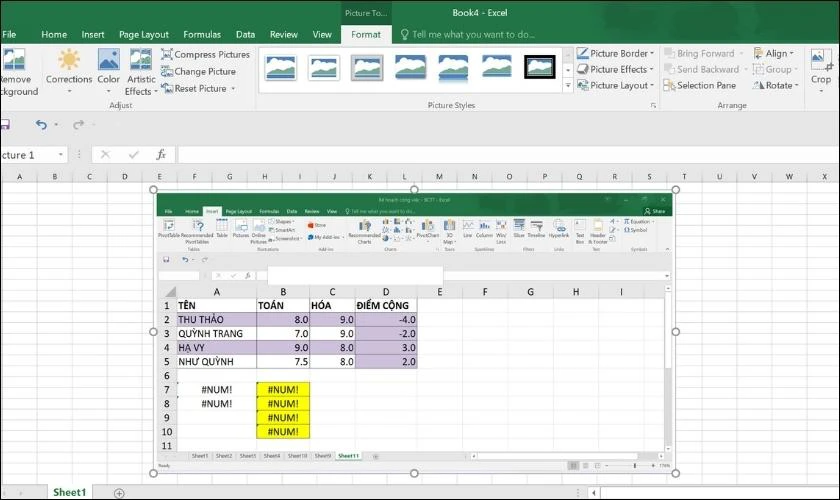
Task: Click the formula bar confirm checkmark
Action: pos(133,155)
